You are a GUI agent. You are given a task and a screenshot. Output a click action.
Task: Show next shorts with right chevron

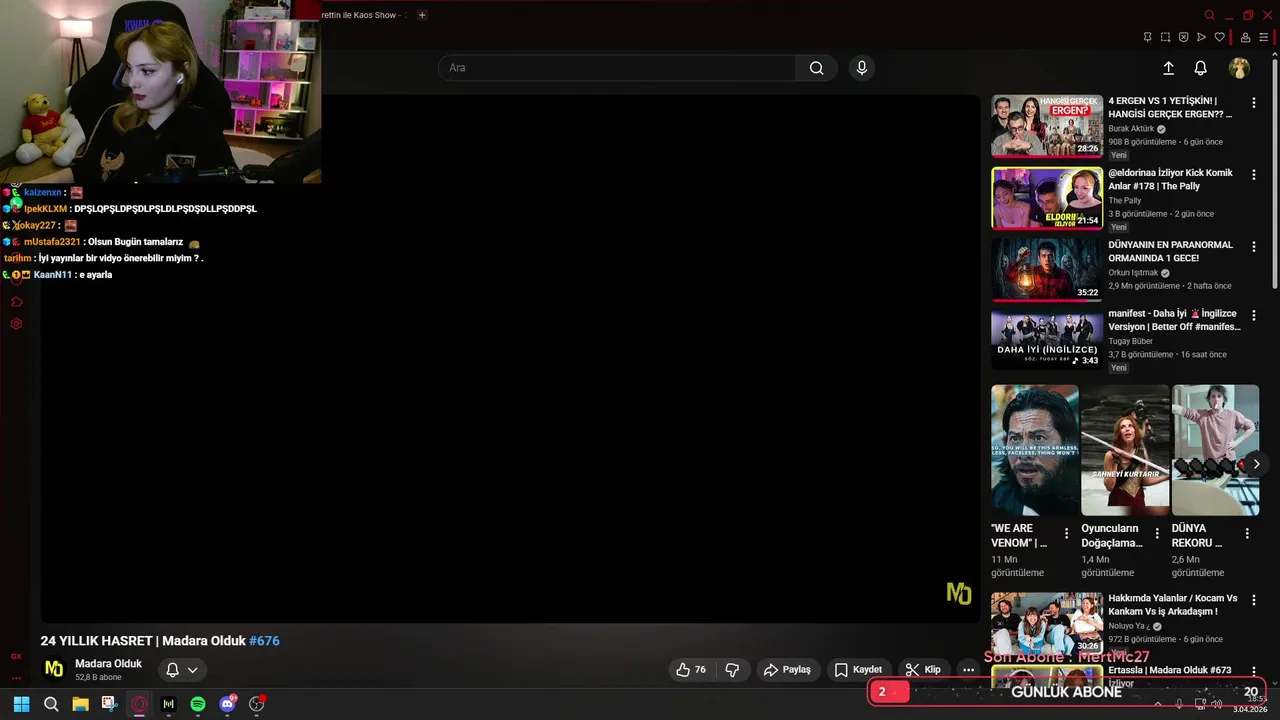[1256, 464]
